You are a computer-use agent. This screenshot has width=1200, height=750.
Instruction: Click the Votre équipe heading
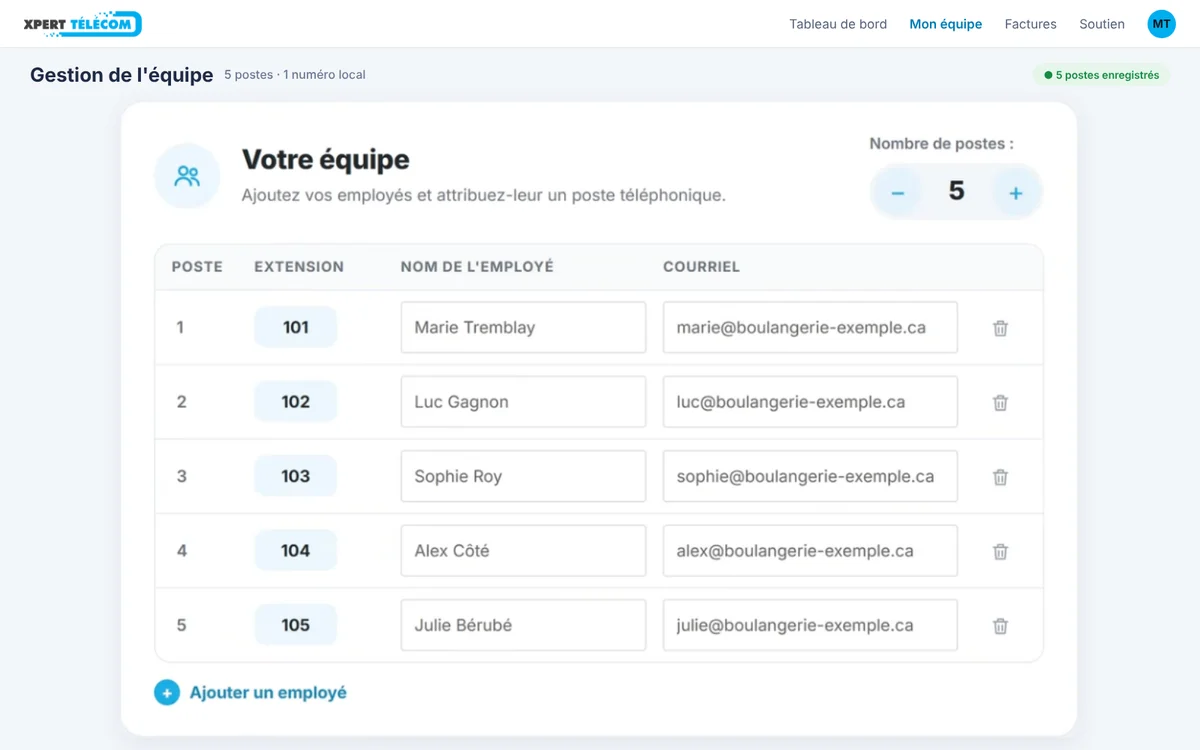[326, 159]
